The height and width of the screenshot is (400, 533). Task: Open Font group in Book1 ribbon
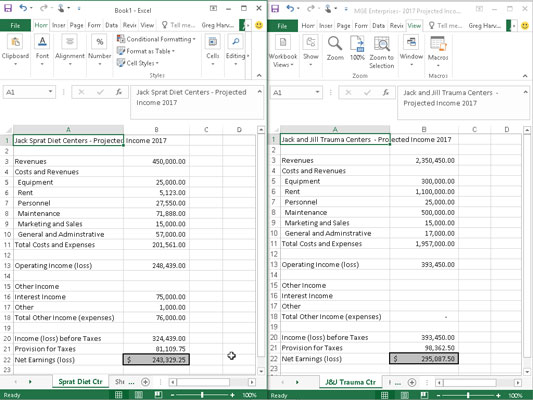coord(42,51)
